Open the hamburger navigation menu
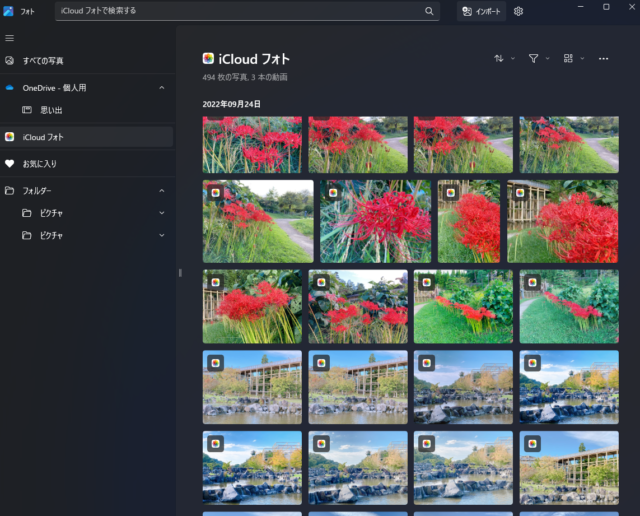Viewport: 640px width, 516px height. [x=9, y=38]
